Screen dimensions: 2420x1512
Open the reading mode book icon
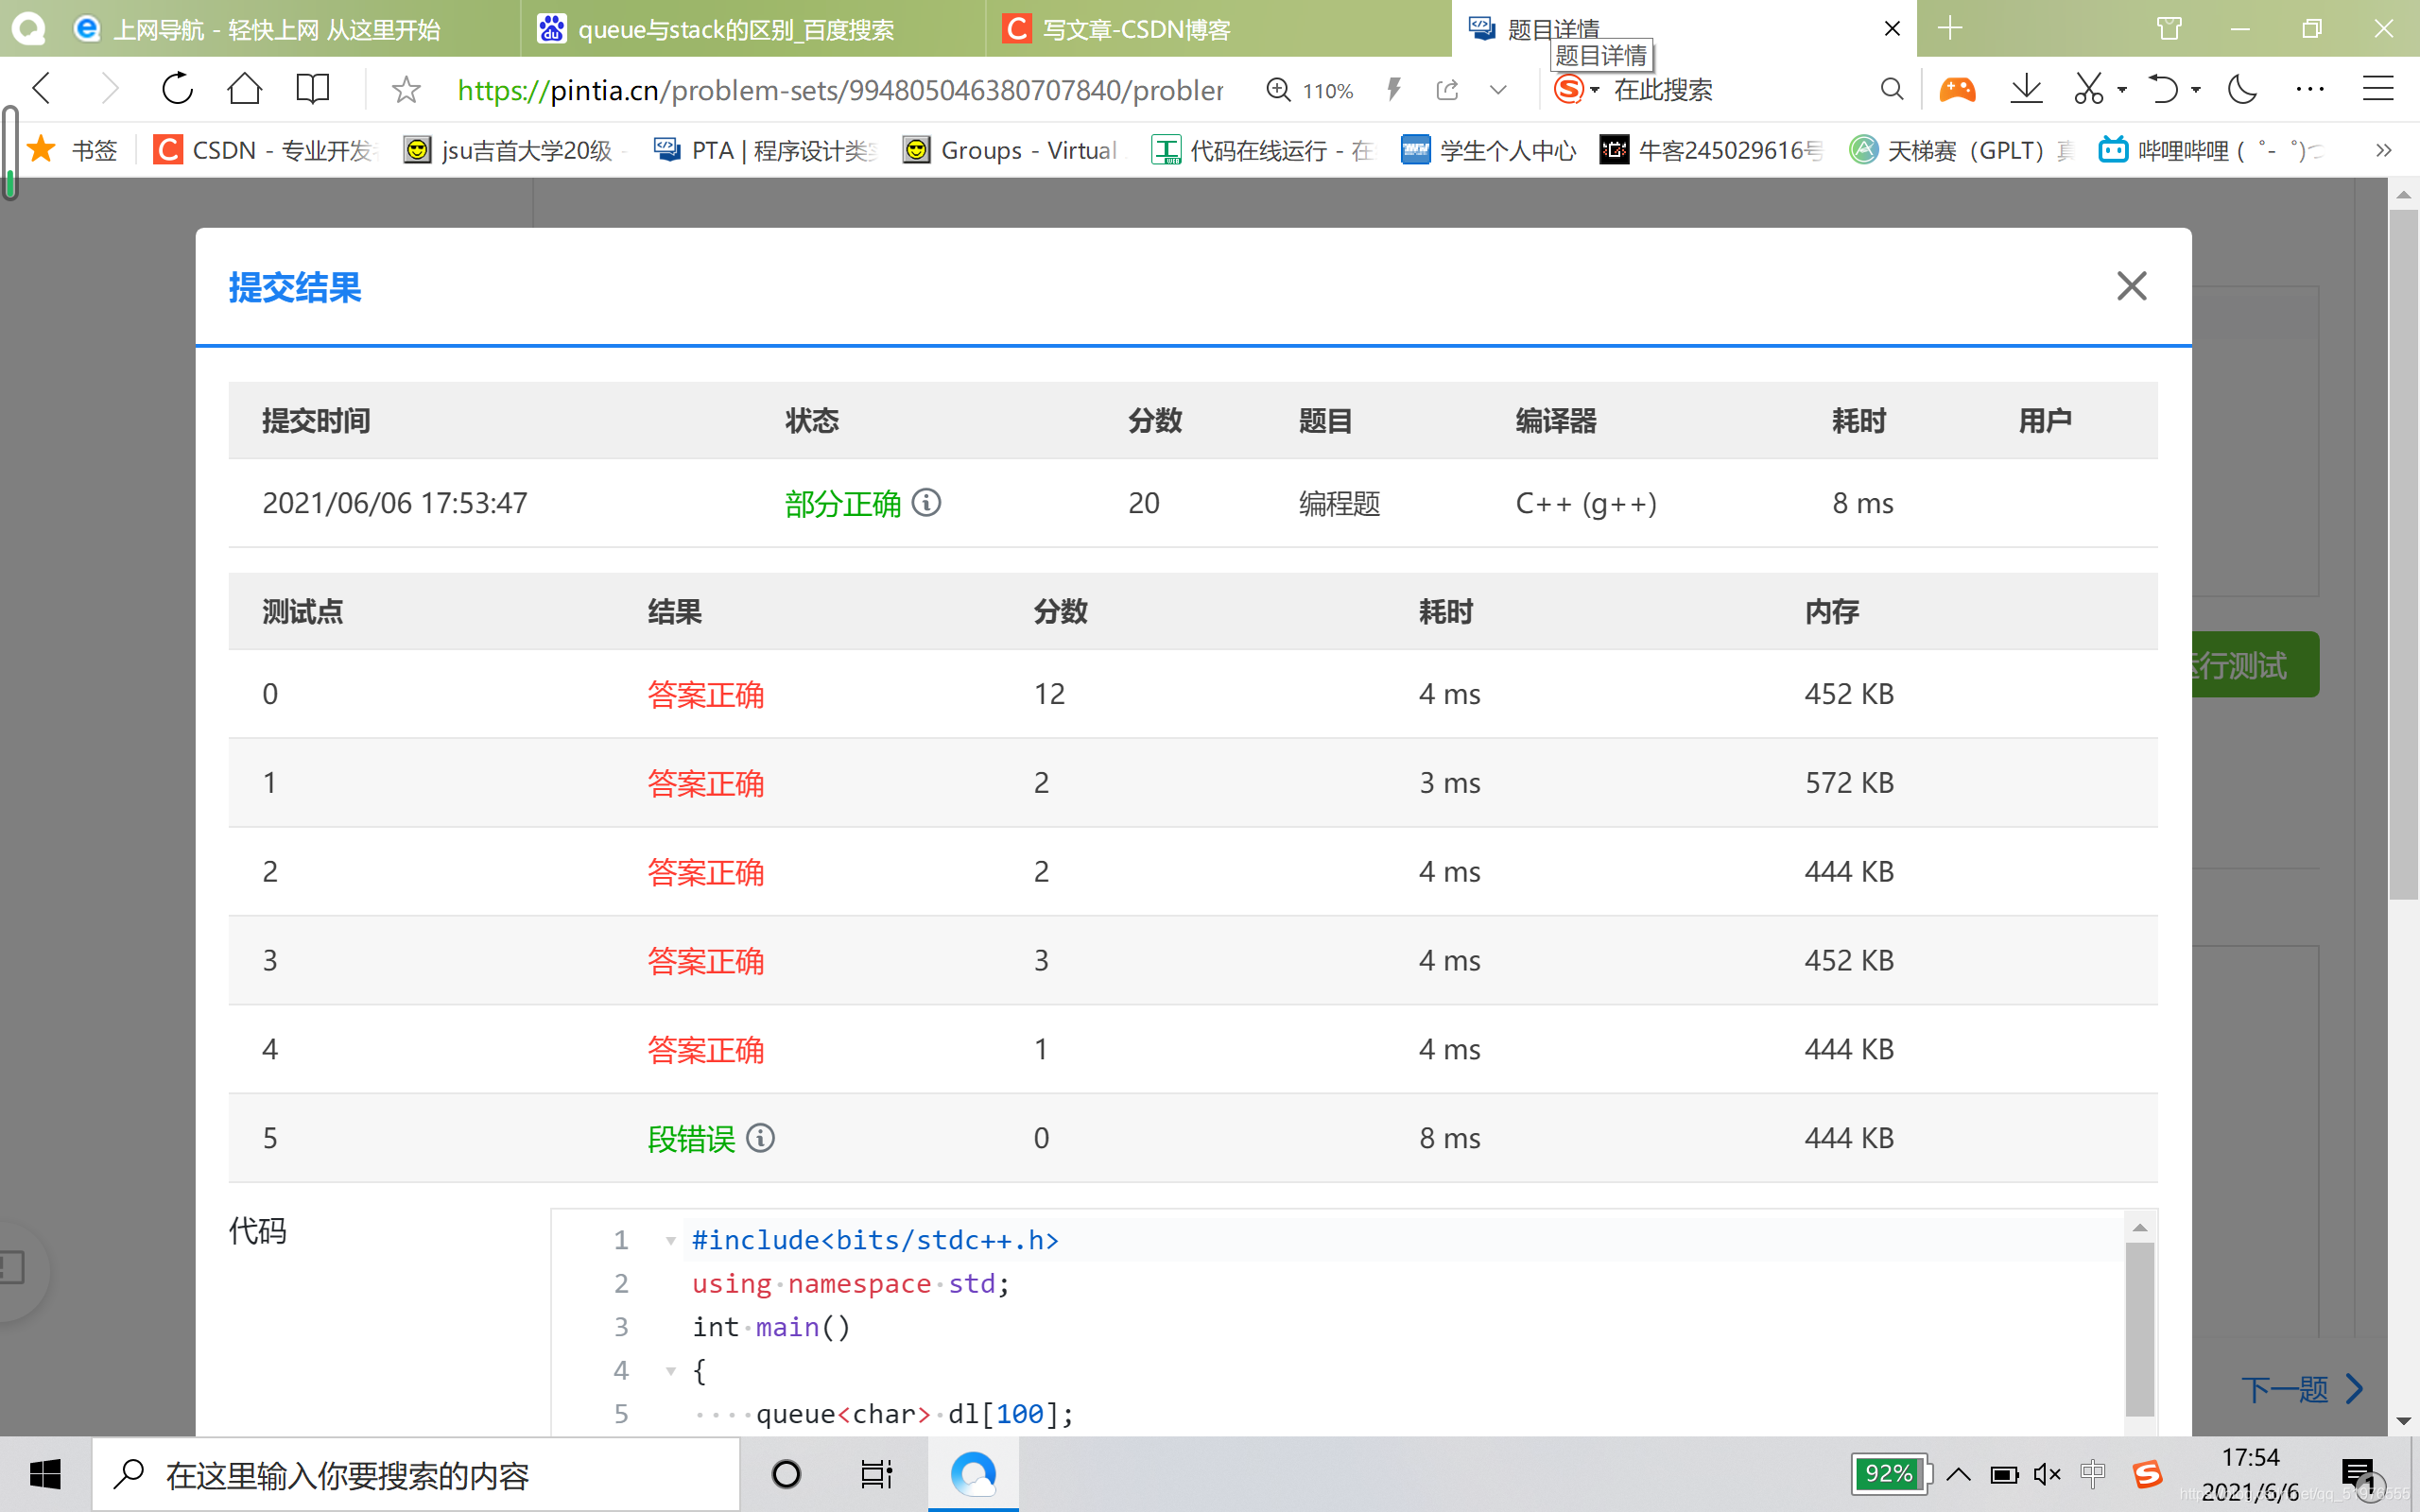click(x=313, y=89)
